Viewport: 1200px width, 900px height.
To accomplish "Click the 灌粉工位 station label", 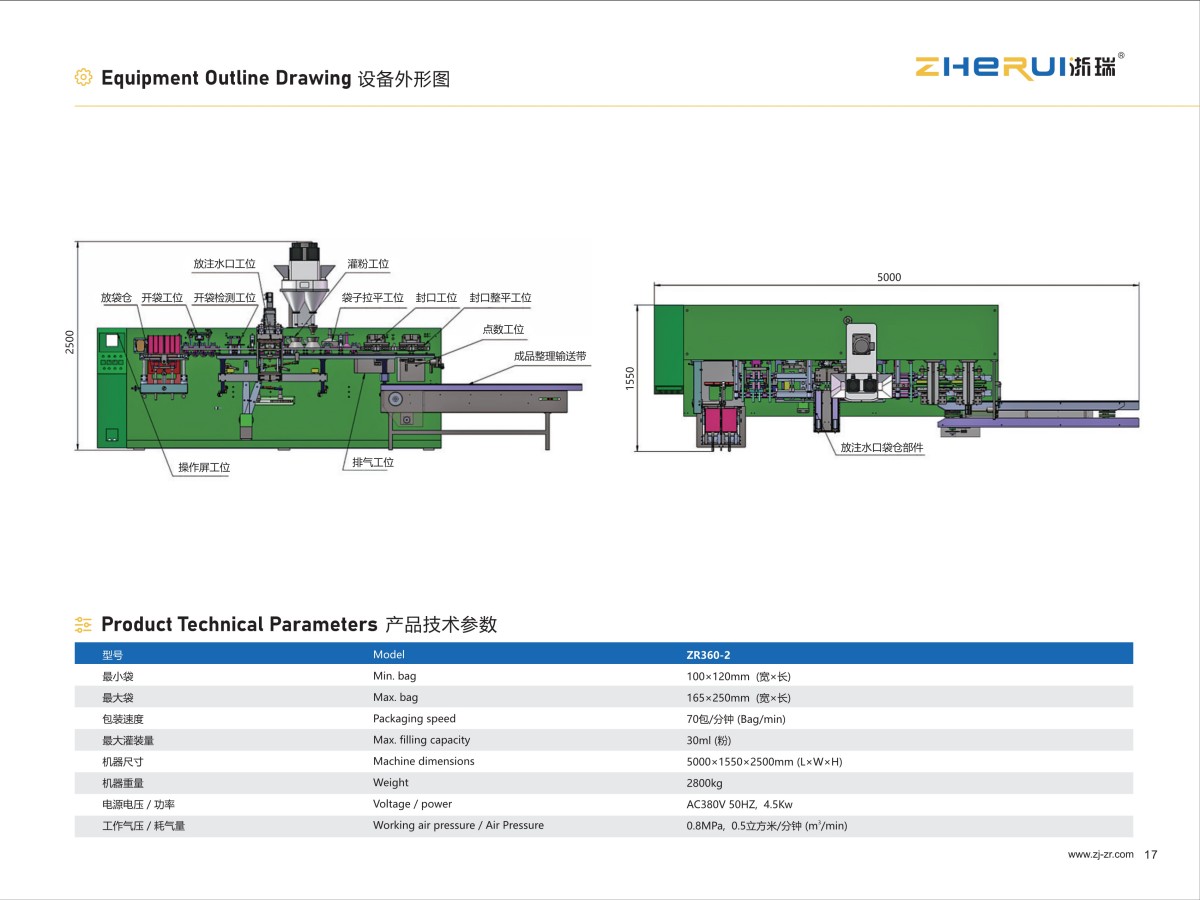I will pyautogui.click(x=368, y=264).
